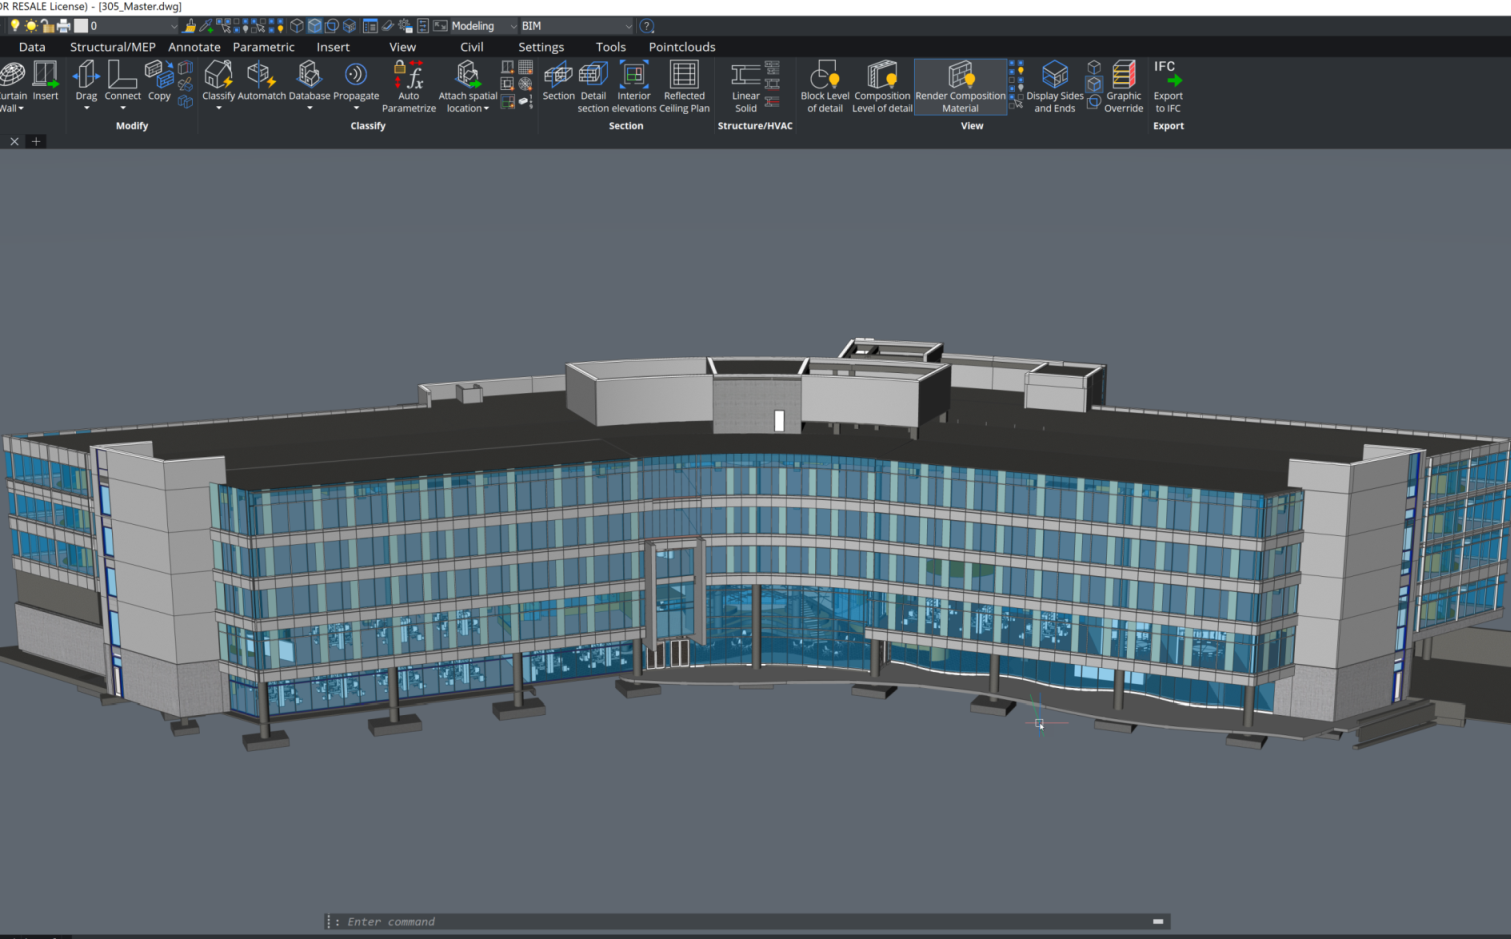Image resolution: width=1511 pixels, height=939 pixels.
Task: Click the Insert window tool icon
Action: 45,81
